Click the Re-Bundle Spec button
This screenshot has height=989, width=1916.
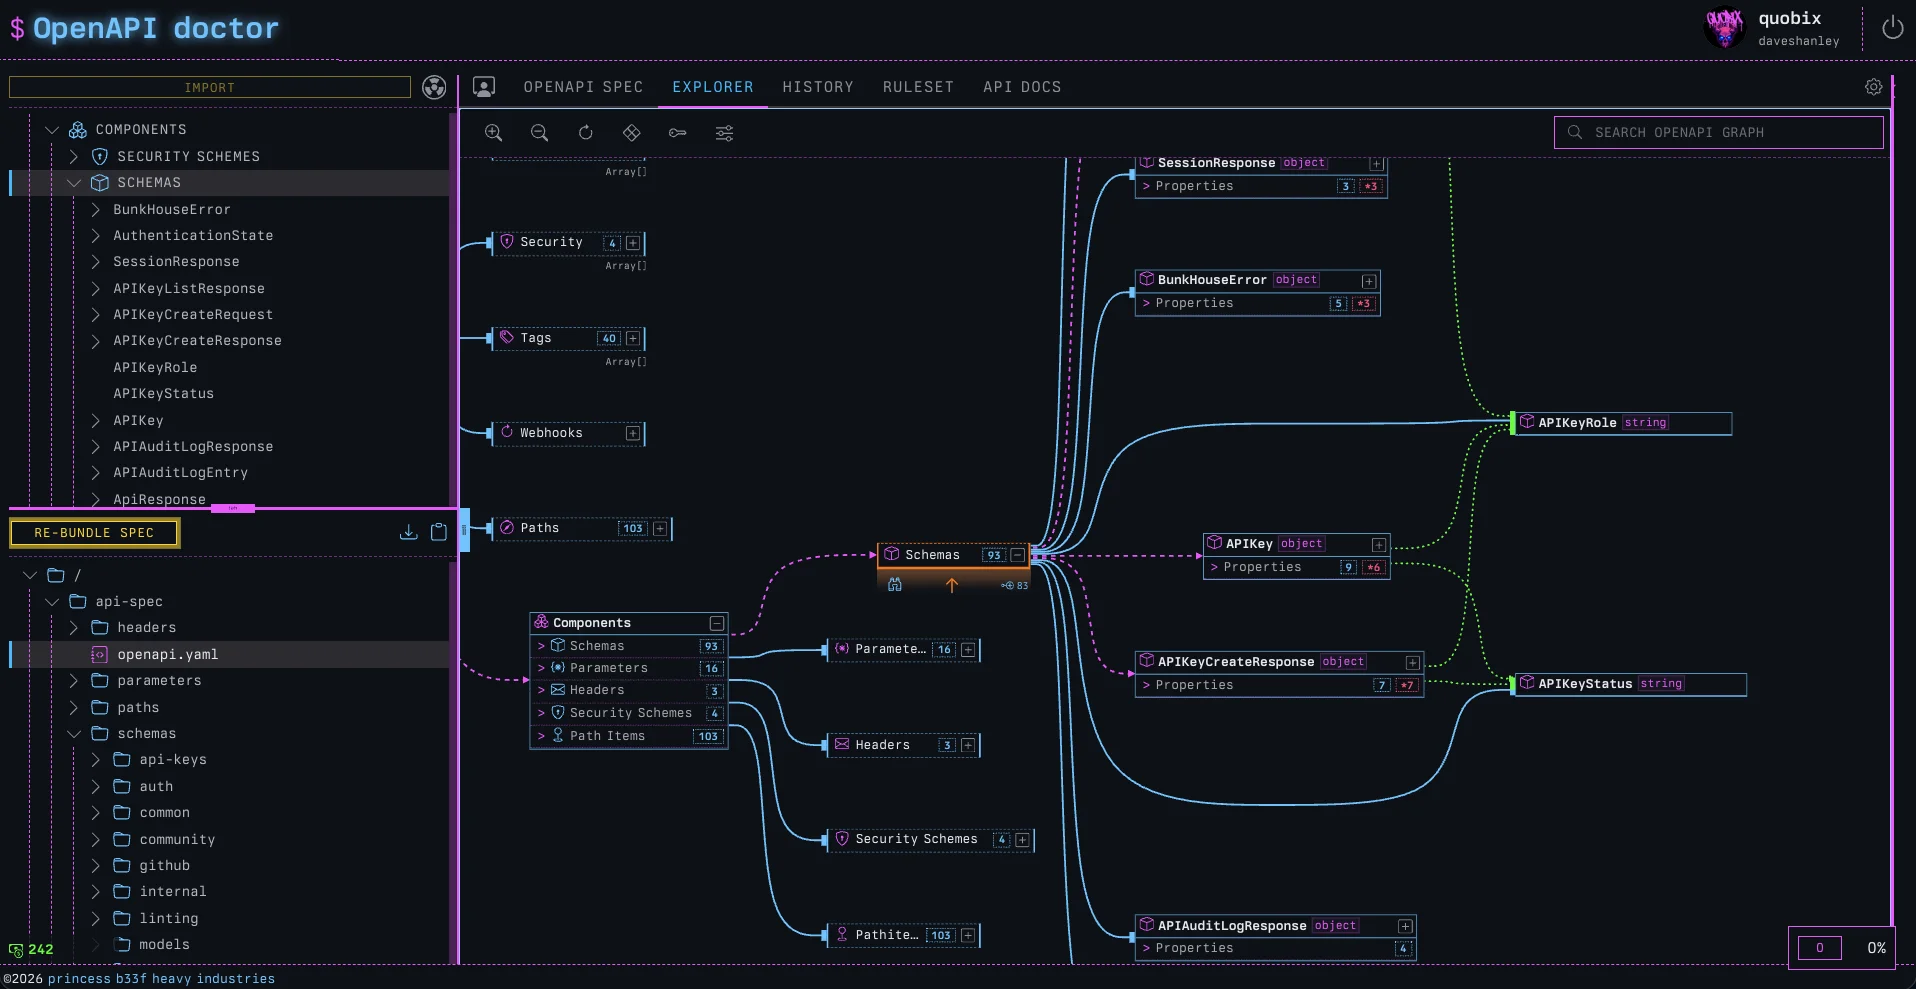pyautogui.click(x=94, y=533)
